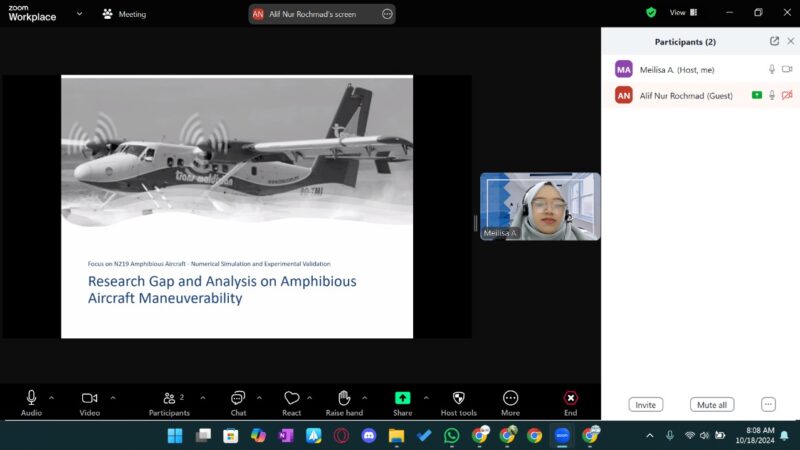800x450 pixels.
Task: Switch to the Meeting tab
Action: (124, 14)
